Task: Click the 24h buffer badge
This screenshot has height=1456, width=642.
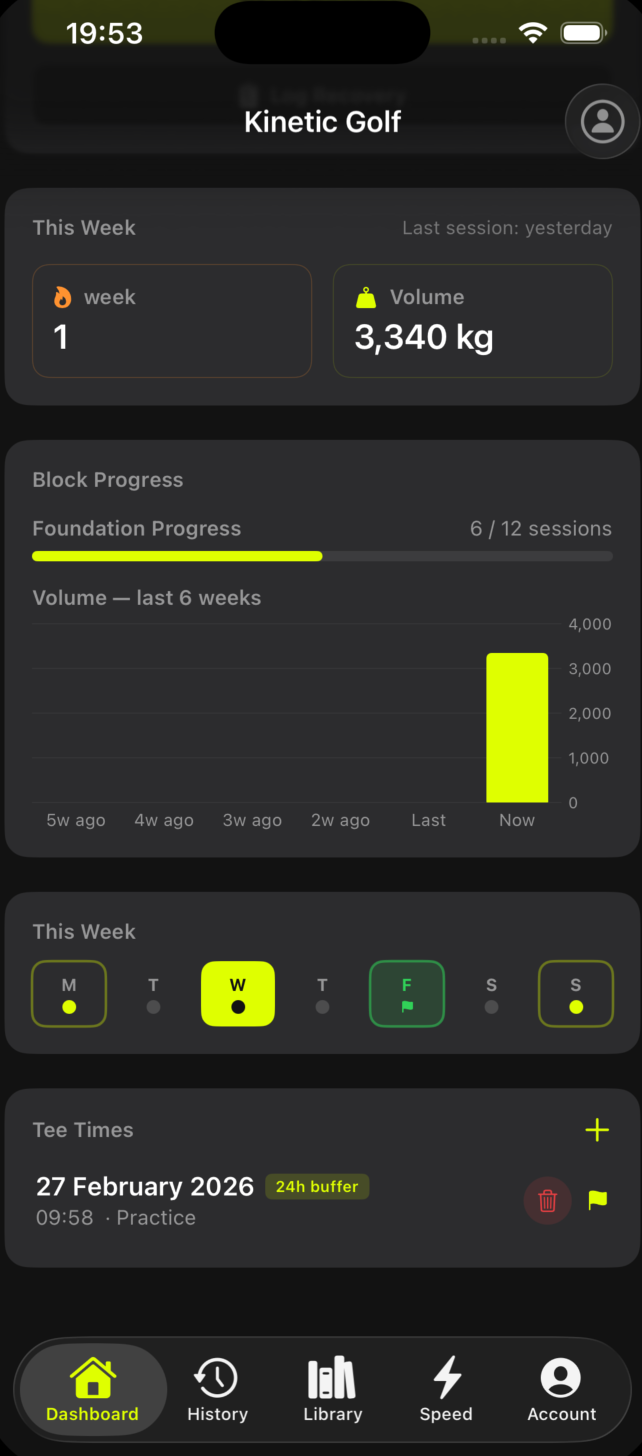Action: [317, 1186]
